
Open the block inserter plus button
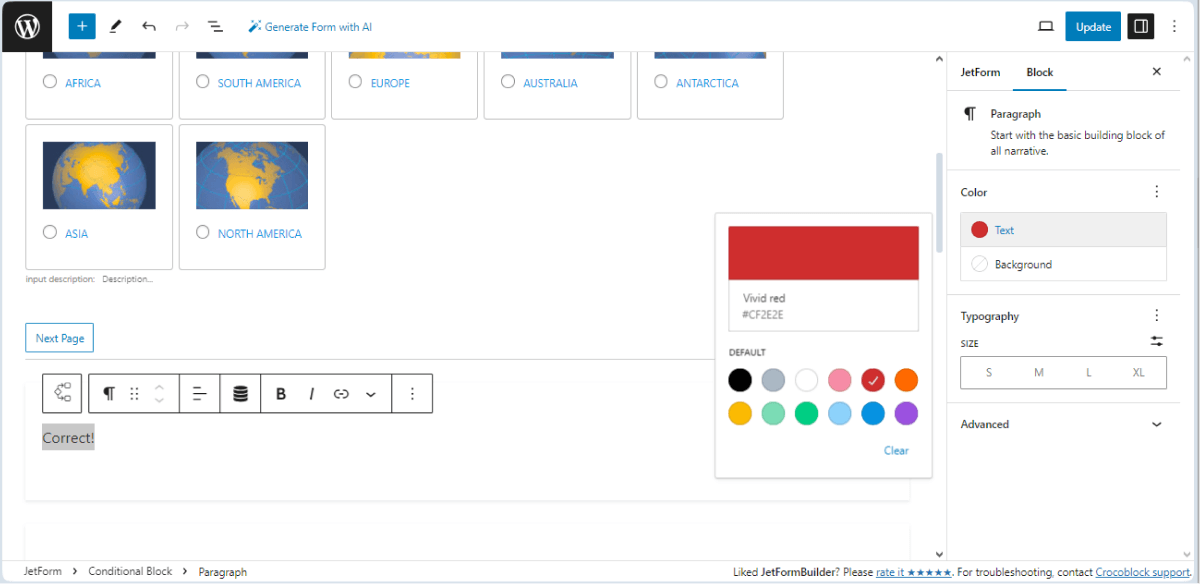[82, 27]
